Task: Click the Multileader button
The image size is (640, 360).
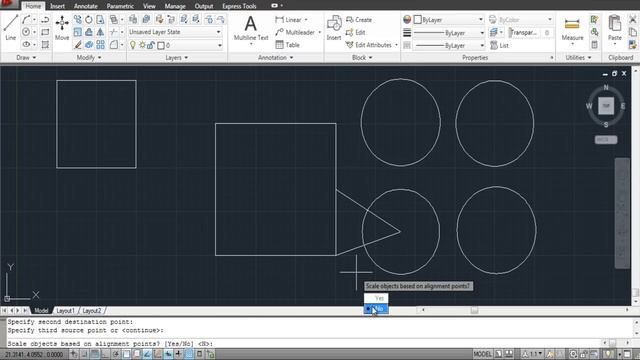Action: [x=295, y=32]
